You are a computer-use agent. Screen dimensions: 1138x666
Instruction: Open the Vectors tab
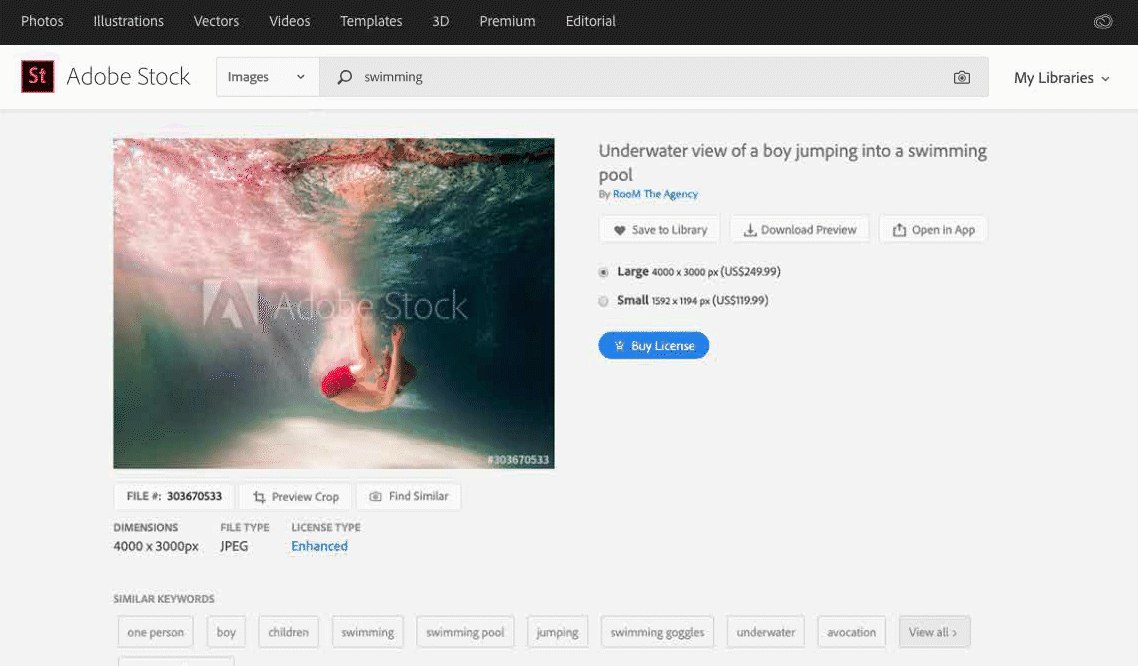[x=216, y=21]
